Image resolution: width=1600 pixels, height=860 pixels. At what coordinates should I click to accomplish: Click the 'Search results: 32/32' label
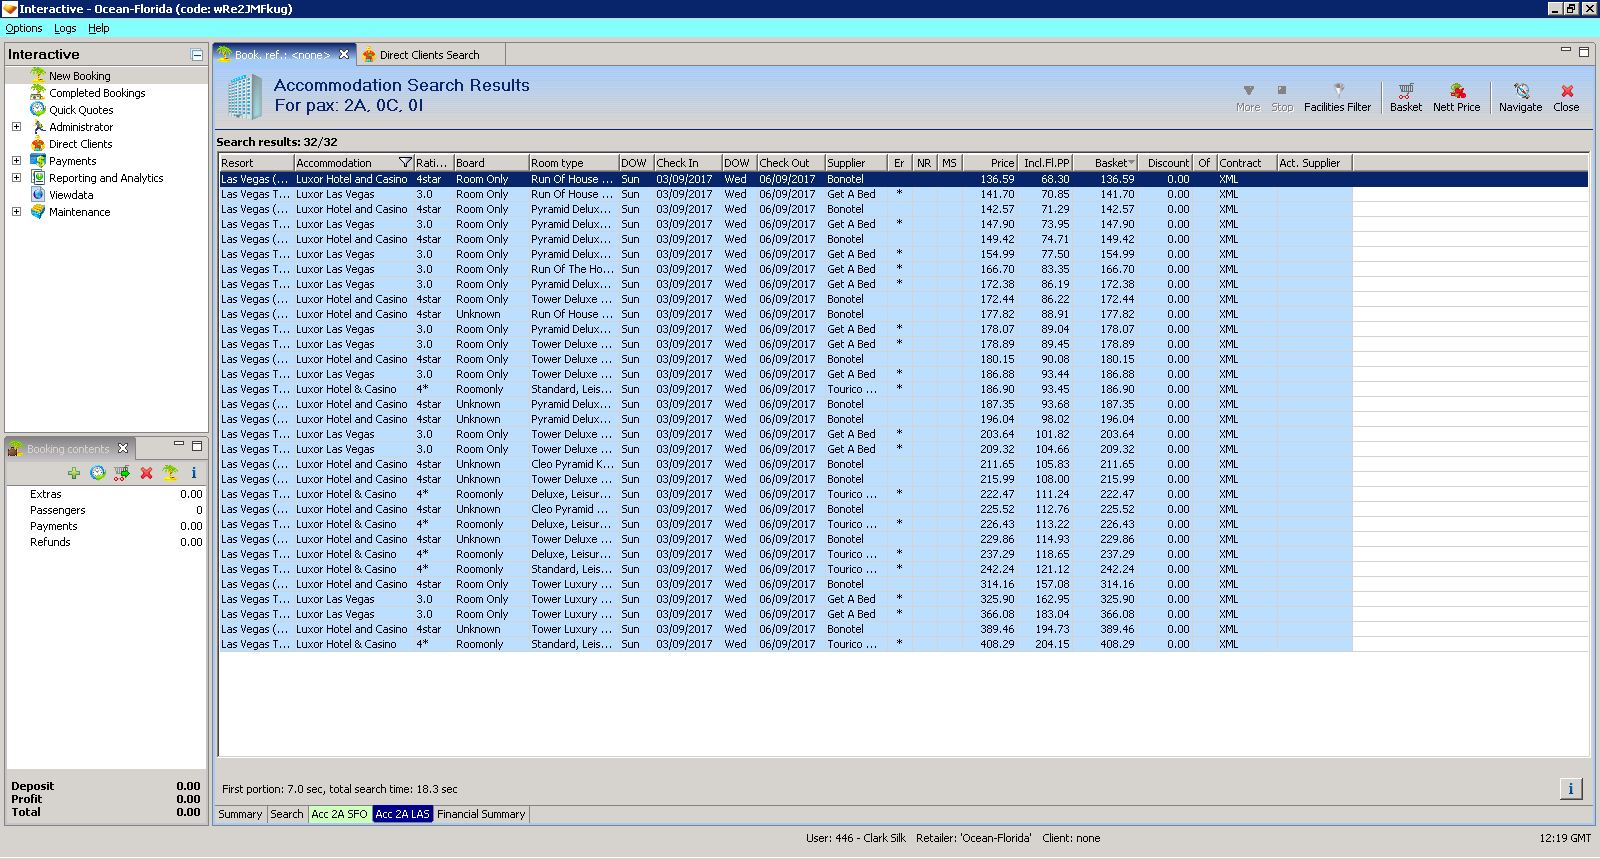277,142
